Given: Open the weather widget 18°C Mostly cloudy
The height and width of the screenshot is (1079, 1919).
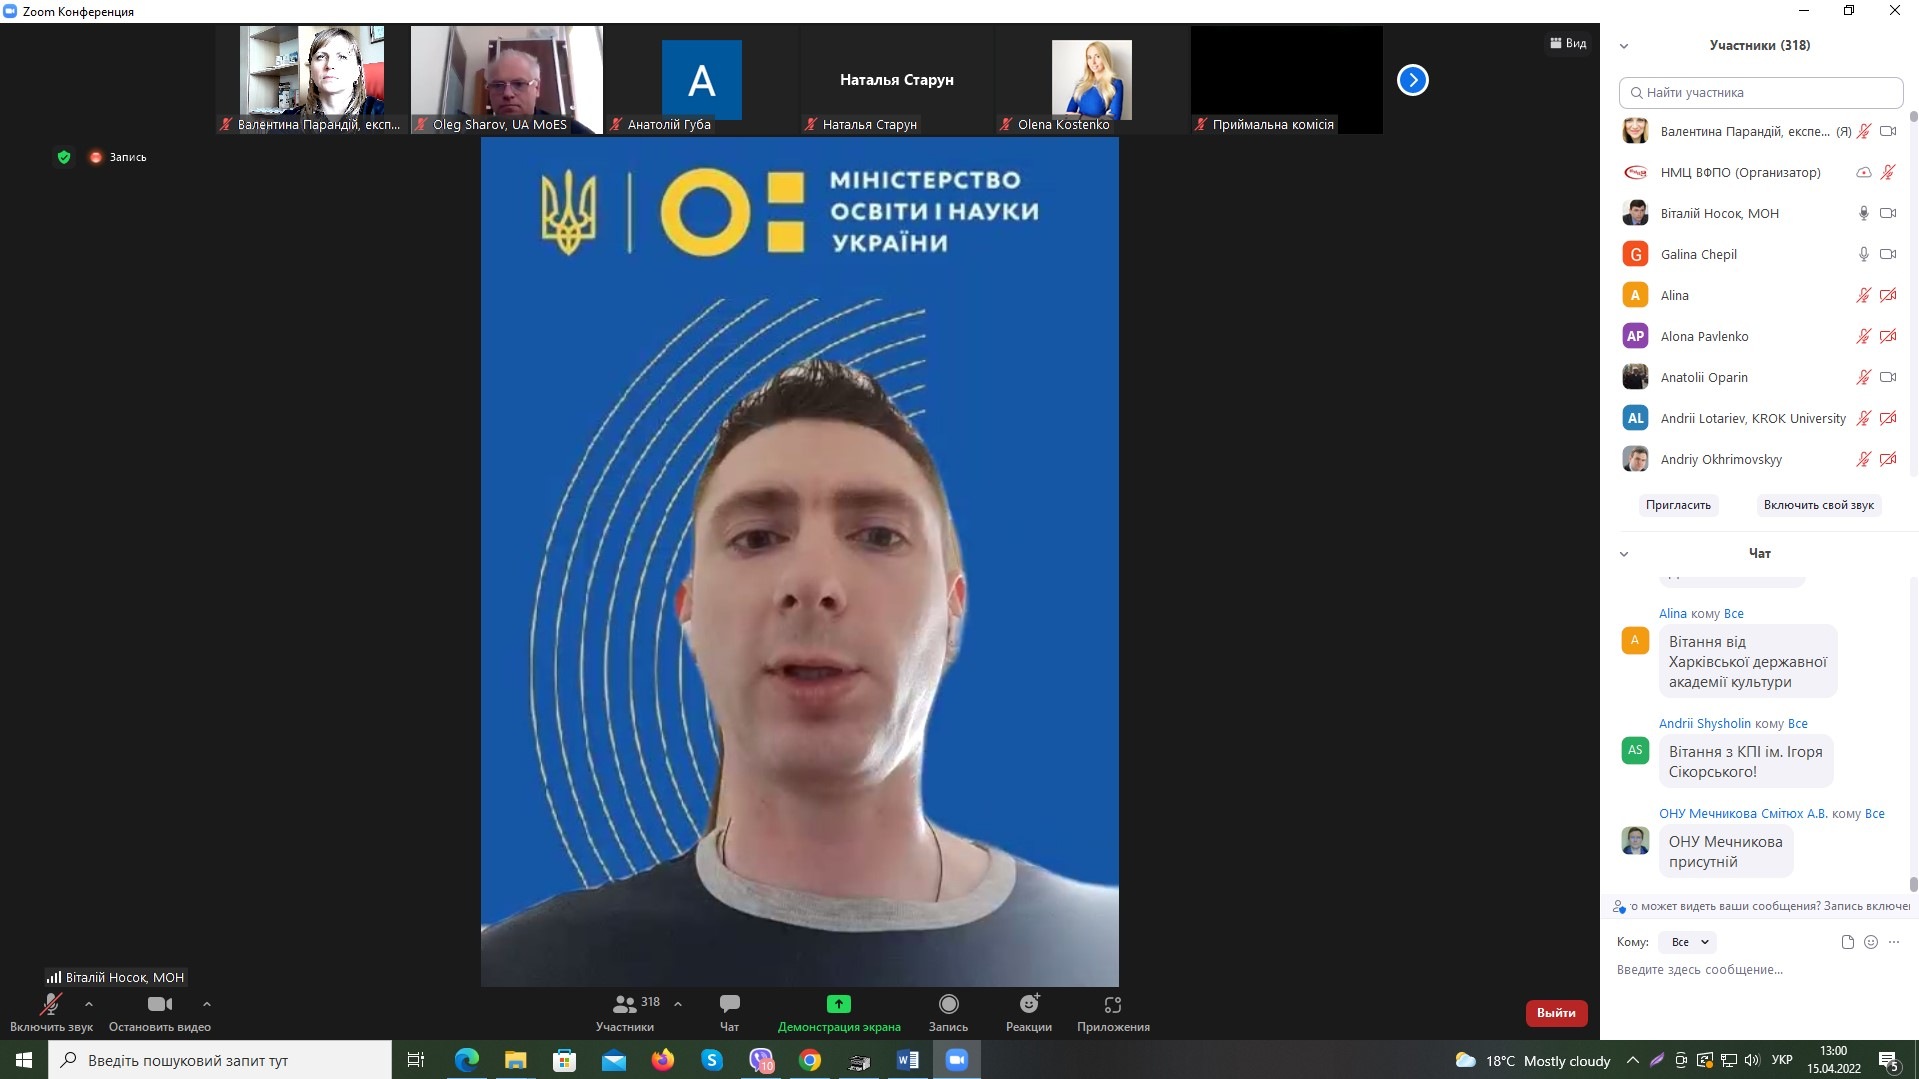Looking at the screenshot, I should [1533, 1061].
